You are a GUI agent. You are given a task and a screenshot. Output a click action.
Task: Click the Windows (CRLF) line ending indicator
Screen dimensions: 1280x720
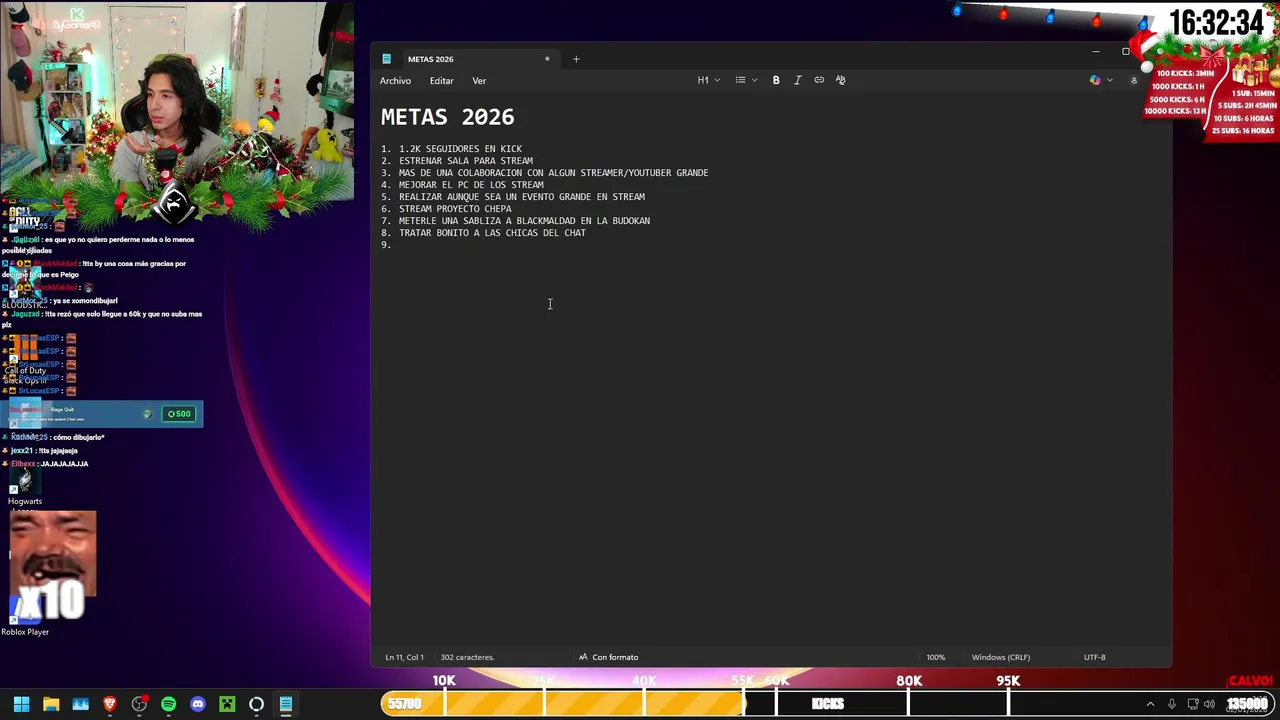[1000, 657]
